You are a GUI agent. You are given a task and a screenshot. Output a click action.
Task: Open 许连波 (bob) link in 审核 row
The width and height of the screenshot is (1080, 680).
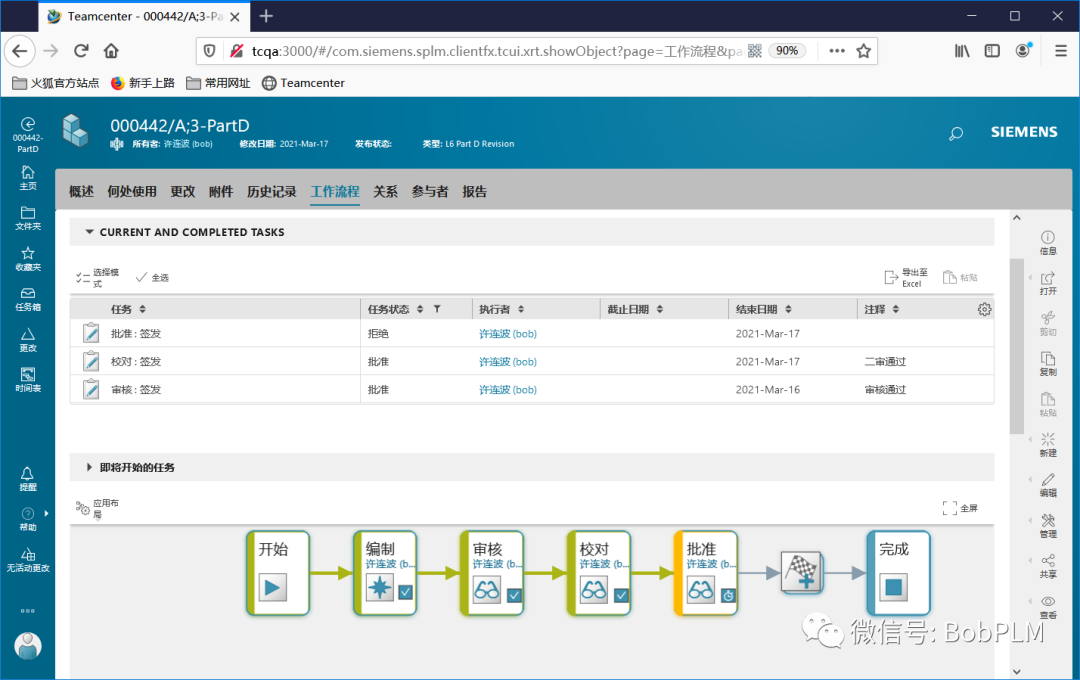[508, 390]
